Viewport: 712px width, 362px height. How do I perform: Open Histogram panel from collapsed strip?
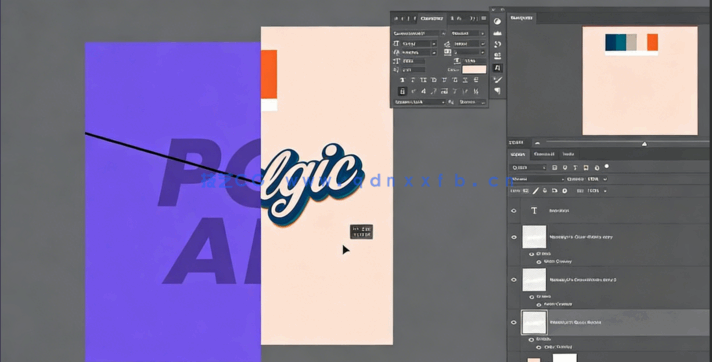497,33
